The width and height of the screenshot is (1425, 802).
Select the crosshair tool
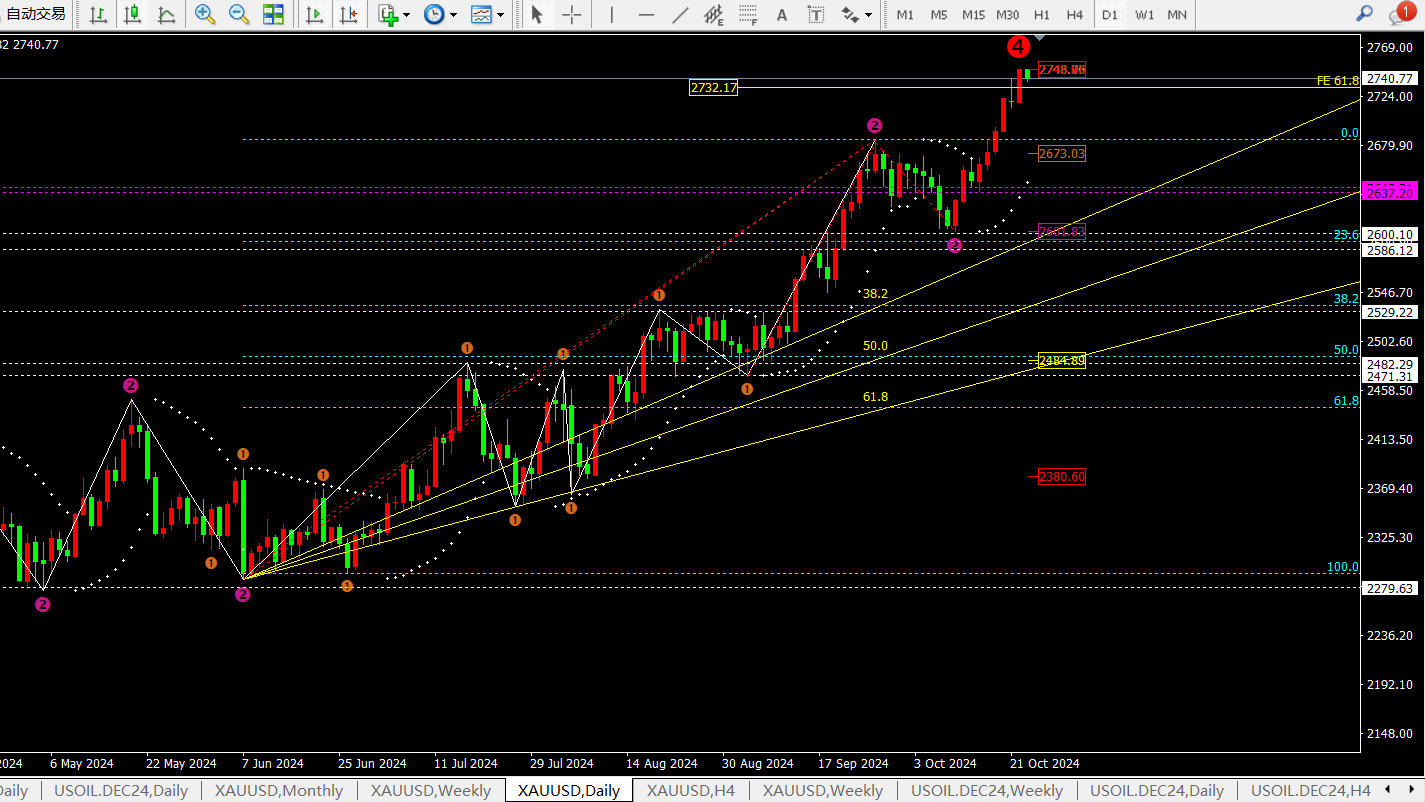coord(571,14)
